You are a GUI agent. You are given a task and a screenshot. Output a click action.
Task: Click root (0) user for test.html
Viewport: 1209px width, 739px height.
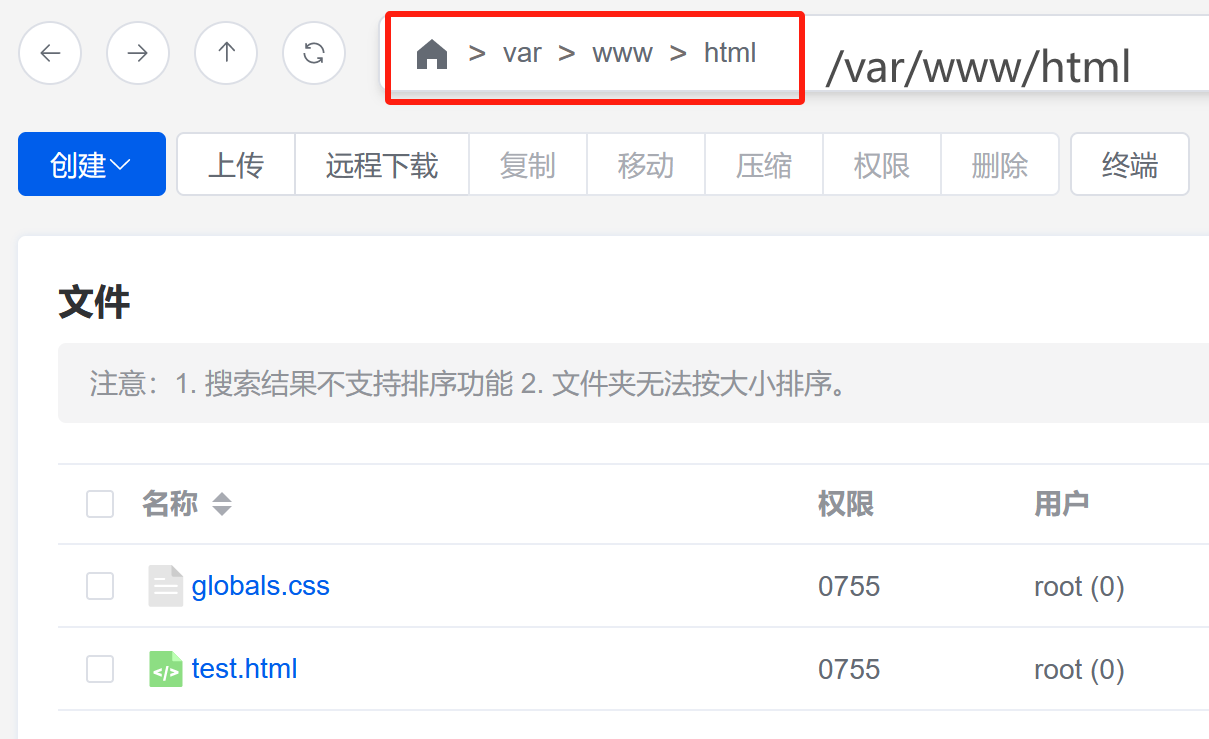1079,669
